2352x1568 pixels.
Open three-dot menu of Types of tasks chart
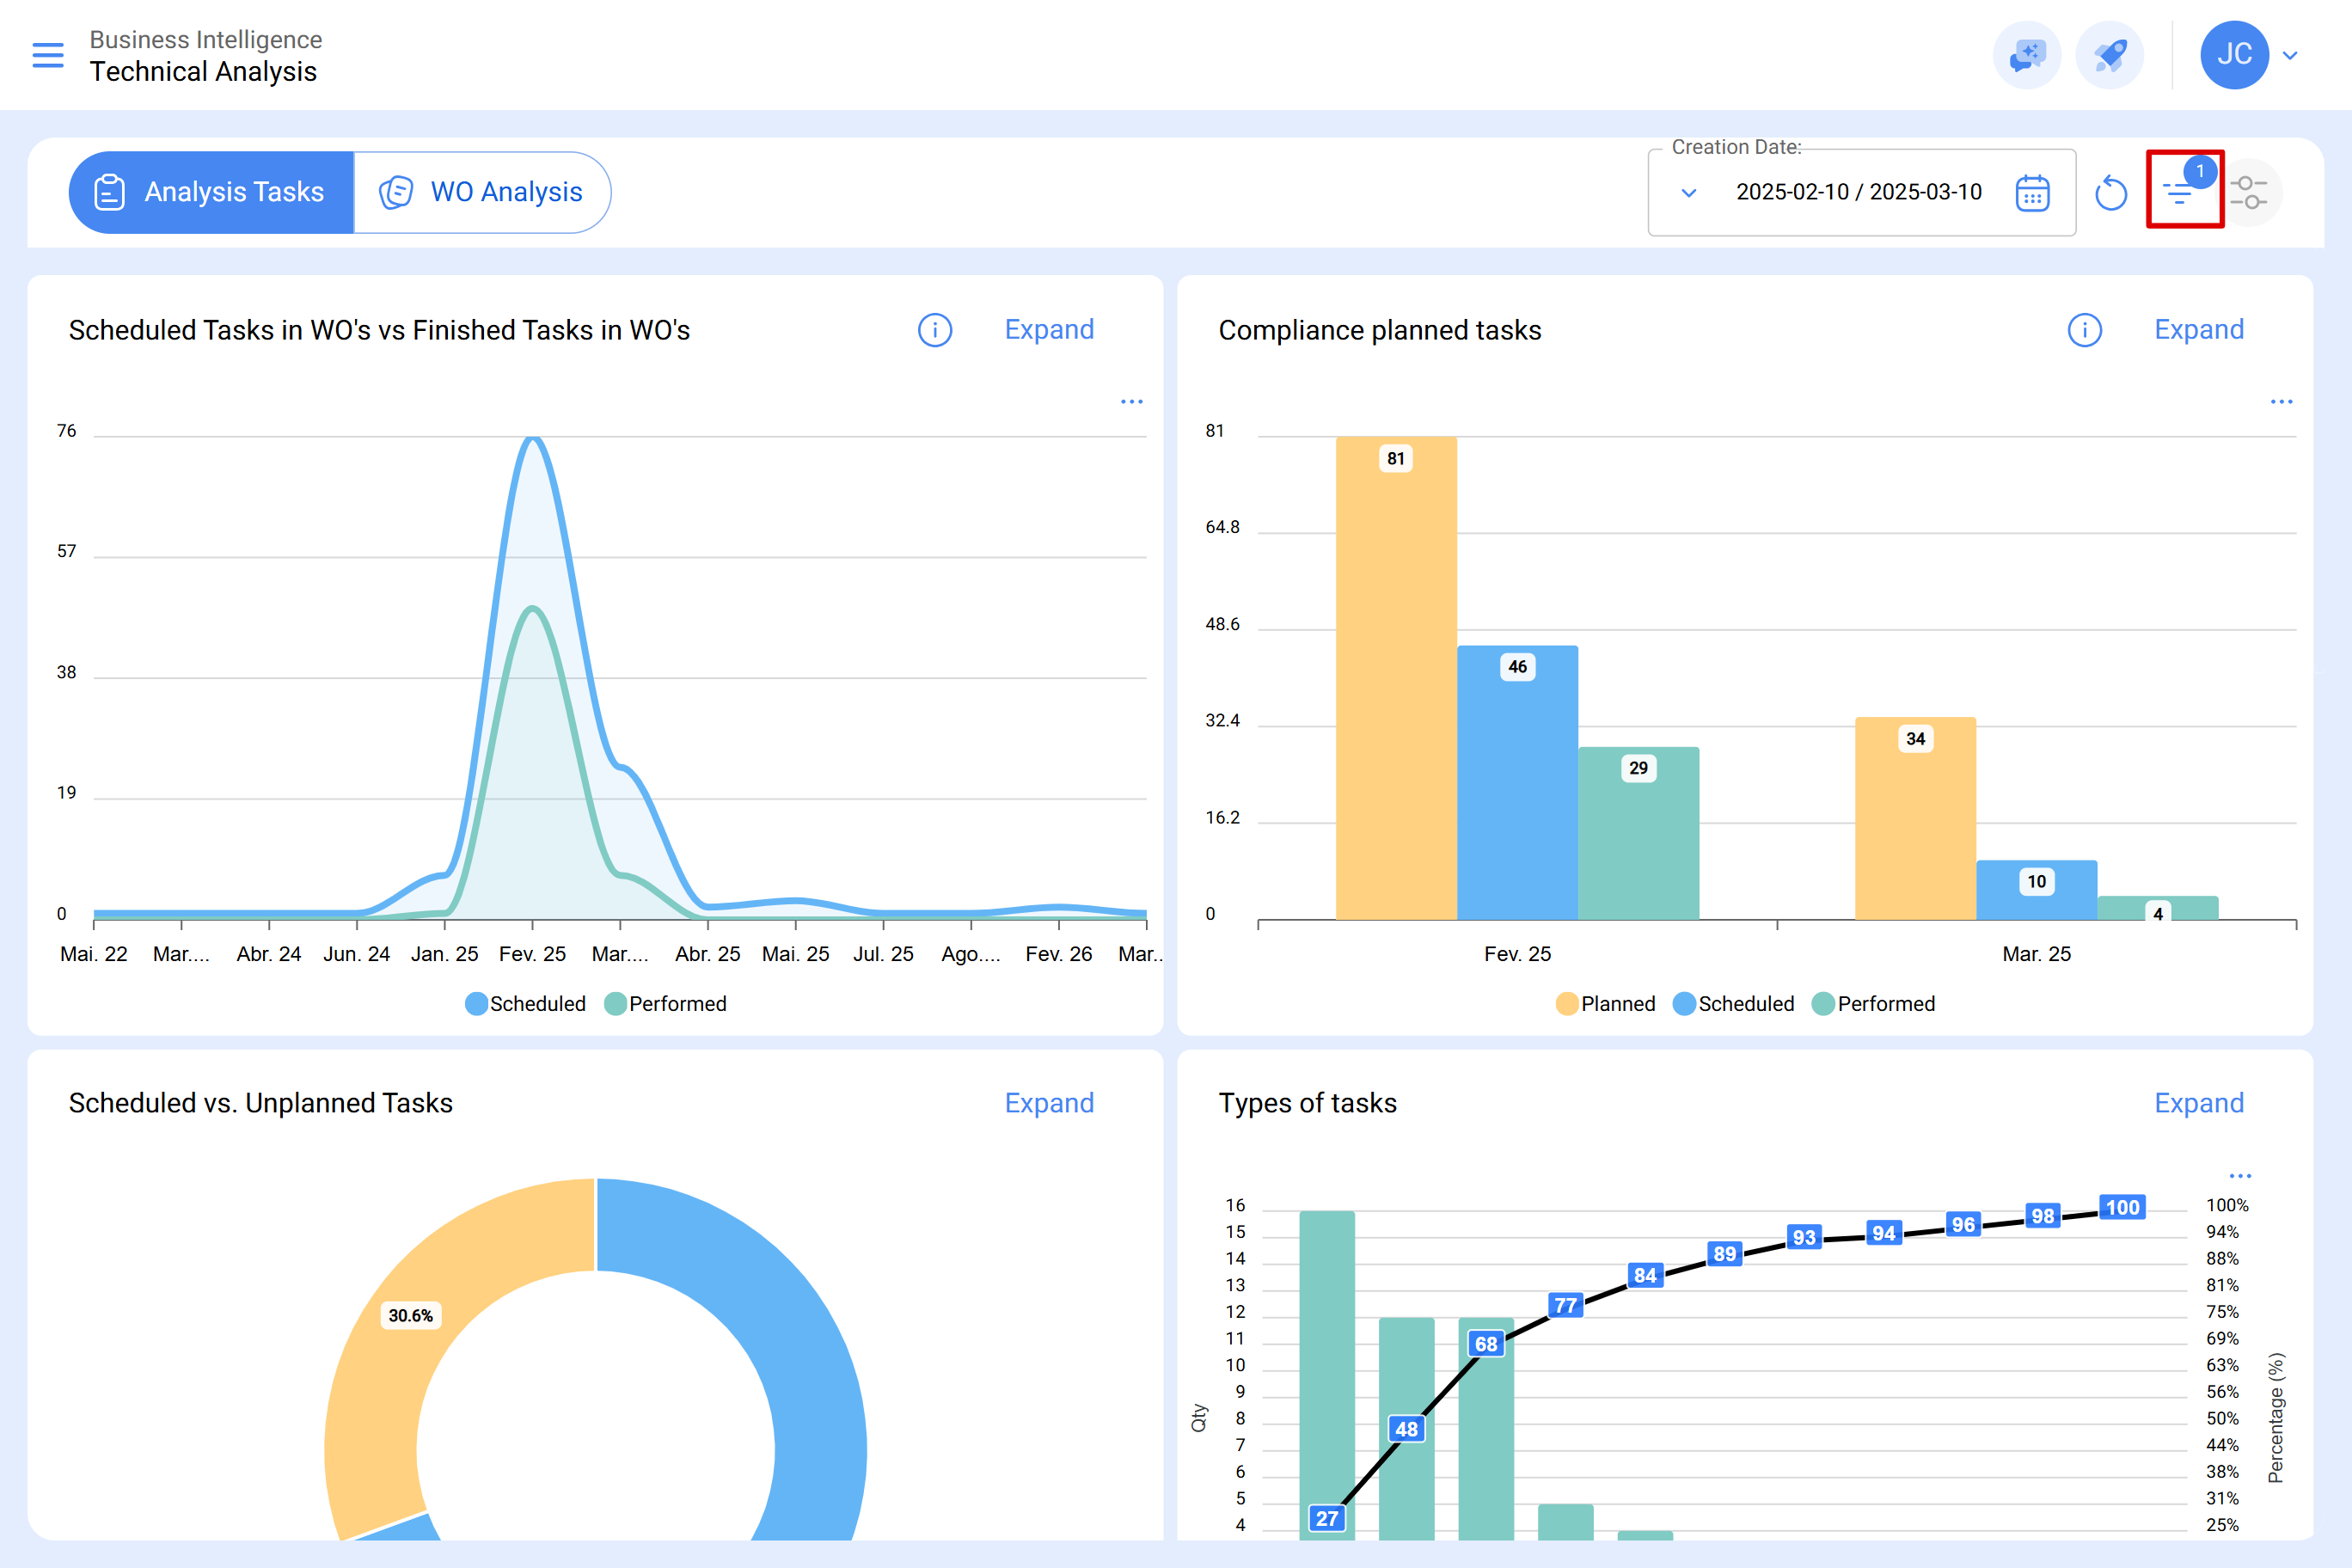2240,1176
